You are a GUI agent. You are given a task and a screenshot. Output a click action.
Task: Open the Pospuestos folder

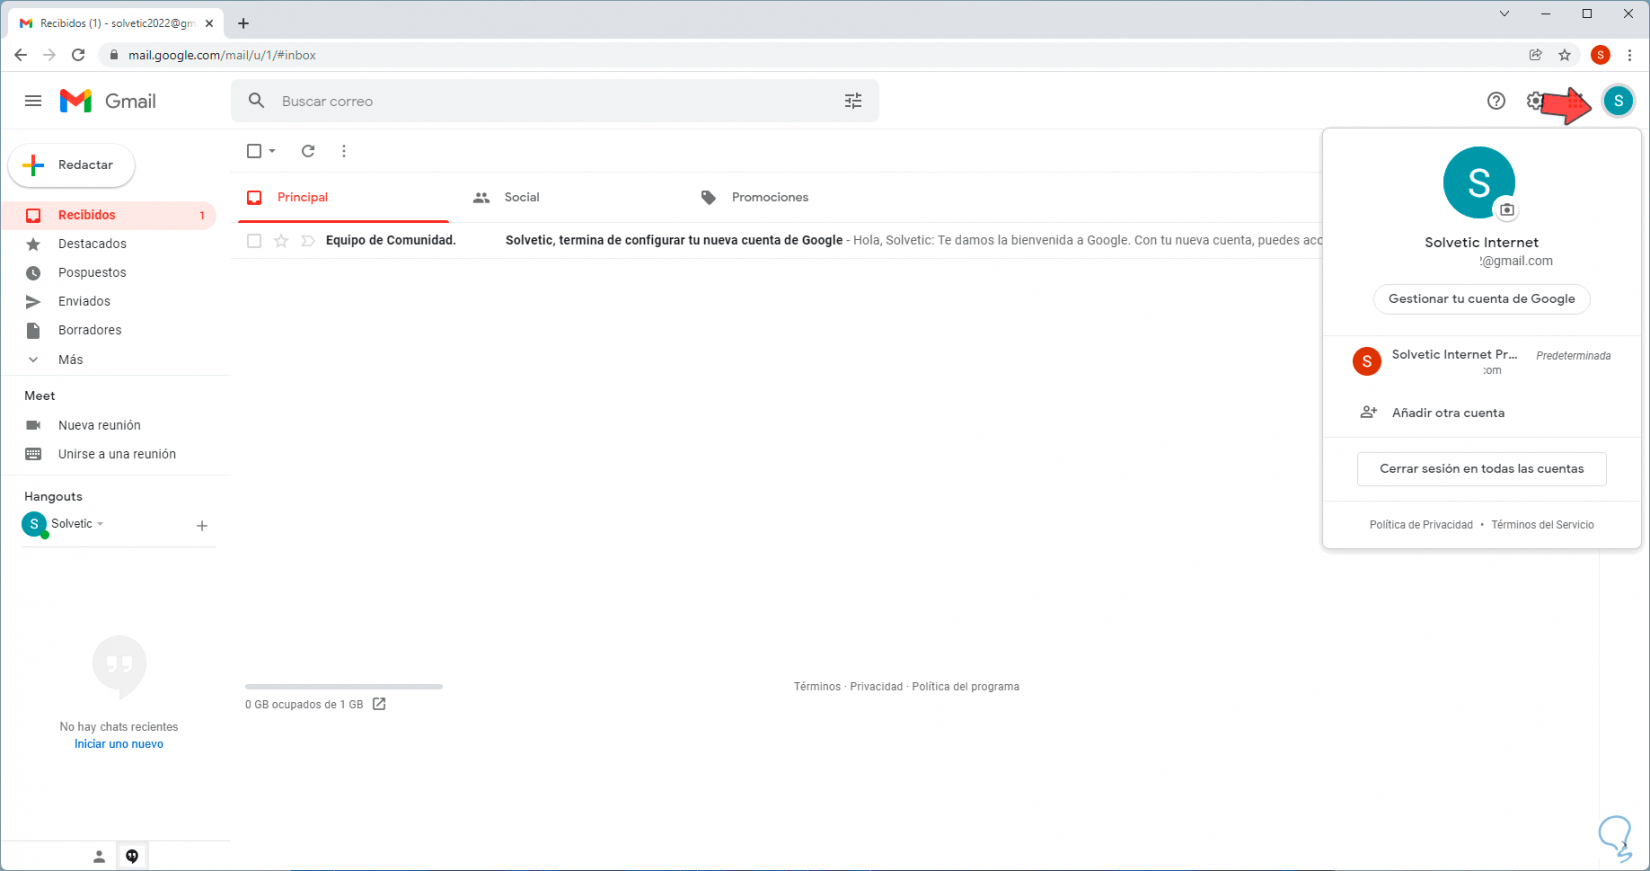[x=109, y=273]
